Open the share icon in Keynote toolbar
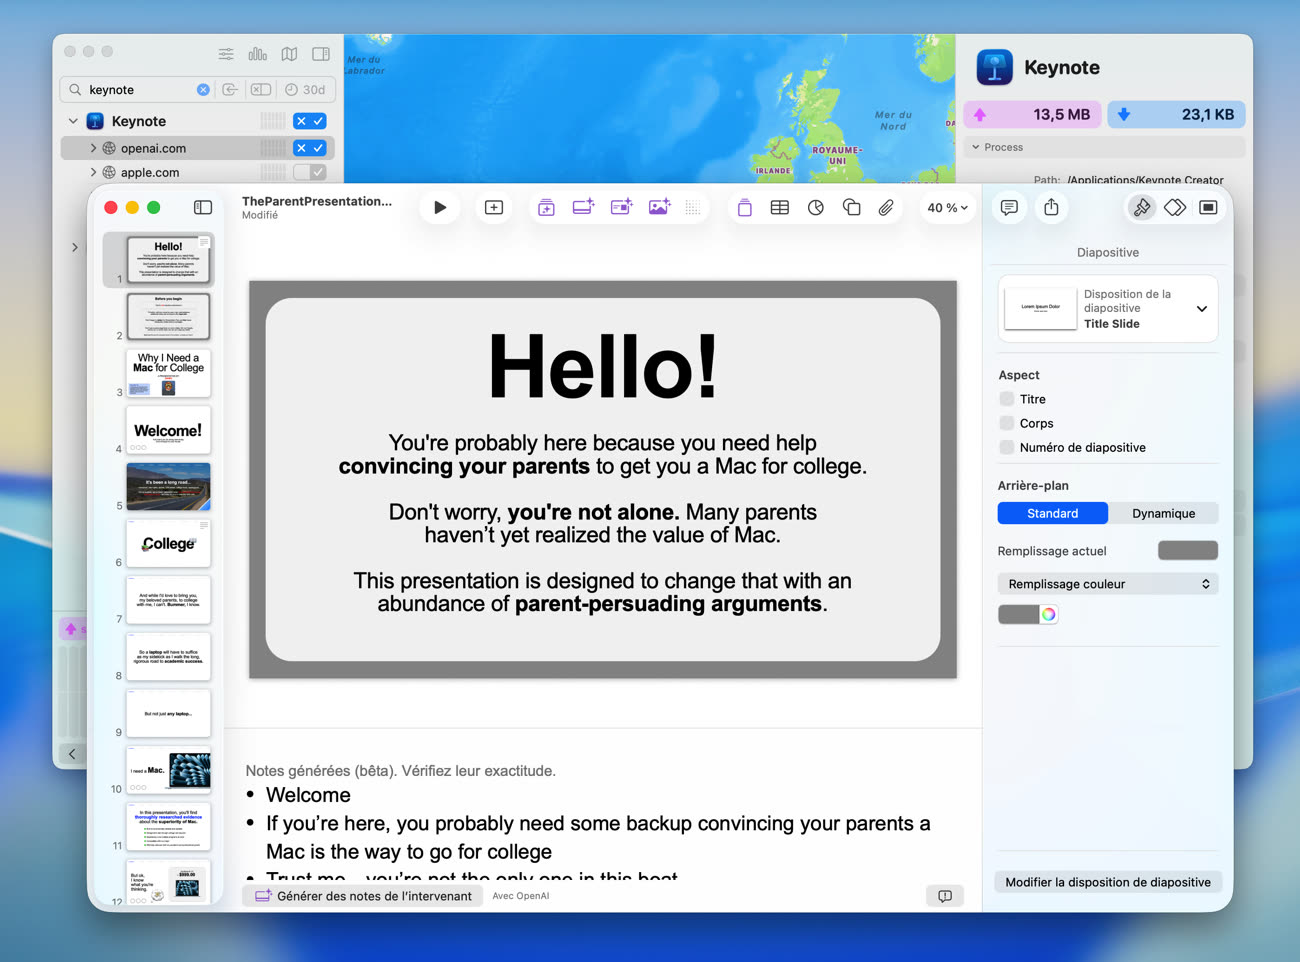 pyautogui.click(x=1051, y=208)
